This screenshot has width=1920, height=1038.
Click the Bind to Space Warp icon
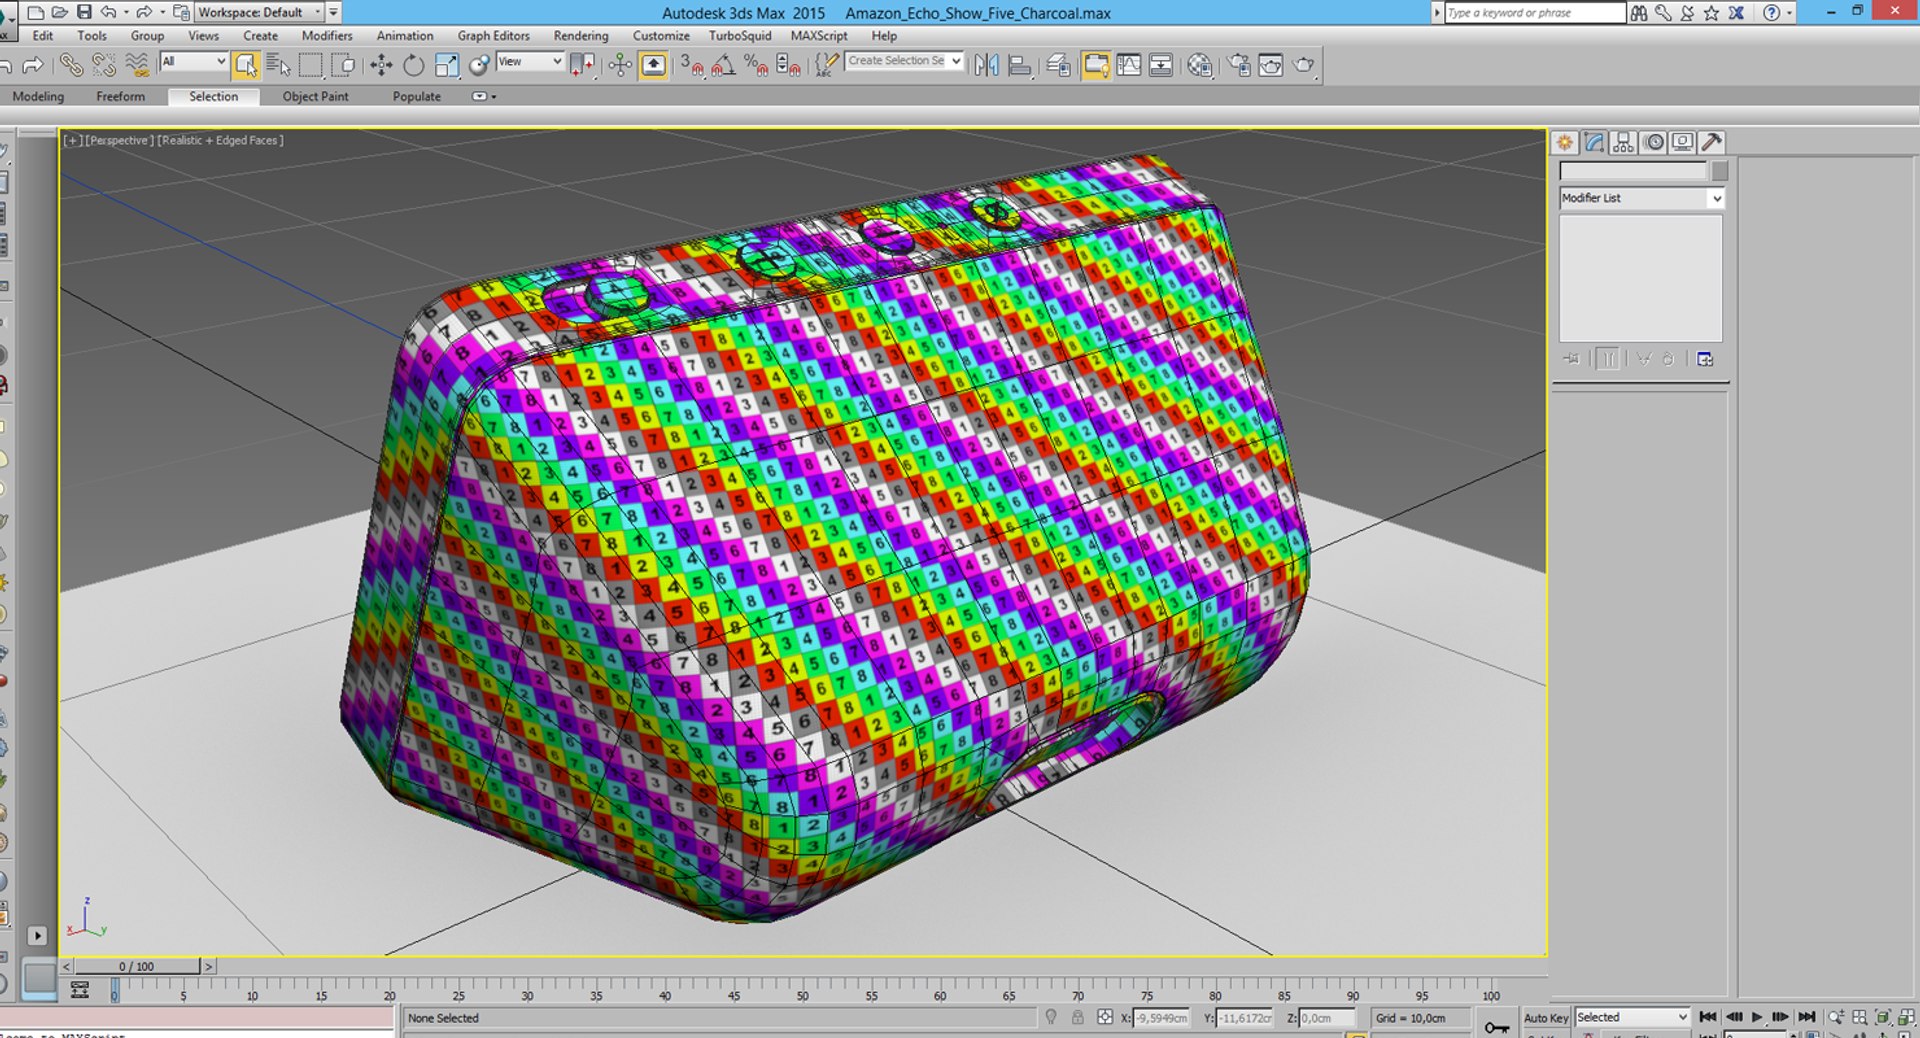pyautogui.click(x=137, y=65)
